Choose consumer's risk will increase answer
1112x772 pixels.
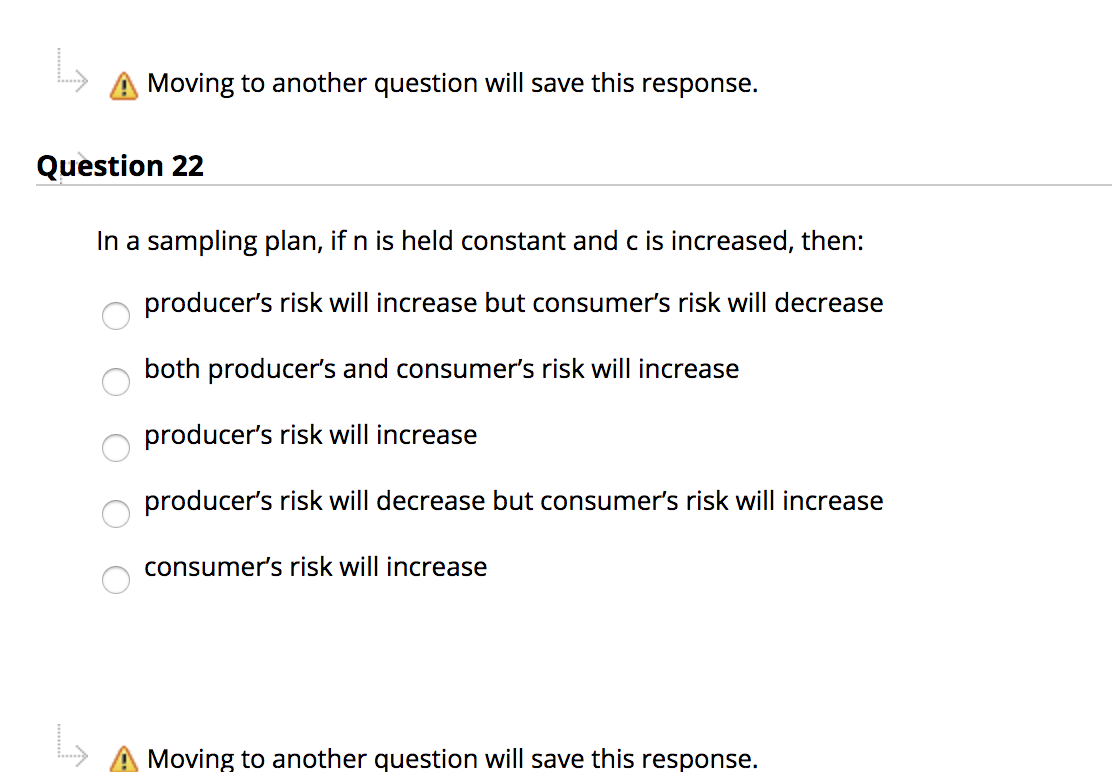[x=115, y=579]
